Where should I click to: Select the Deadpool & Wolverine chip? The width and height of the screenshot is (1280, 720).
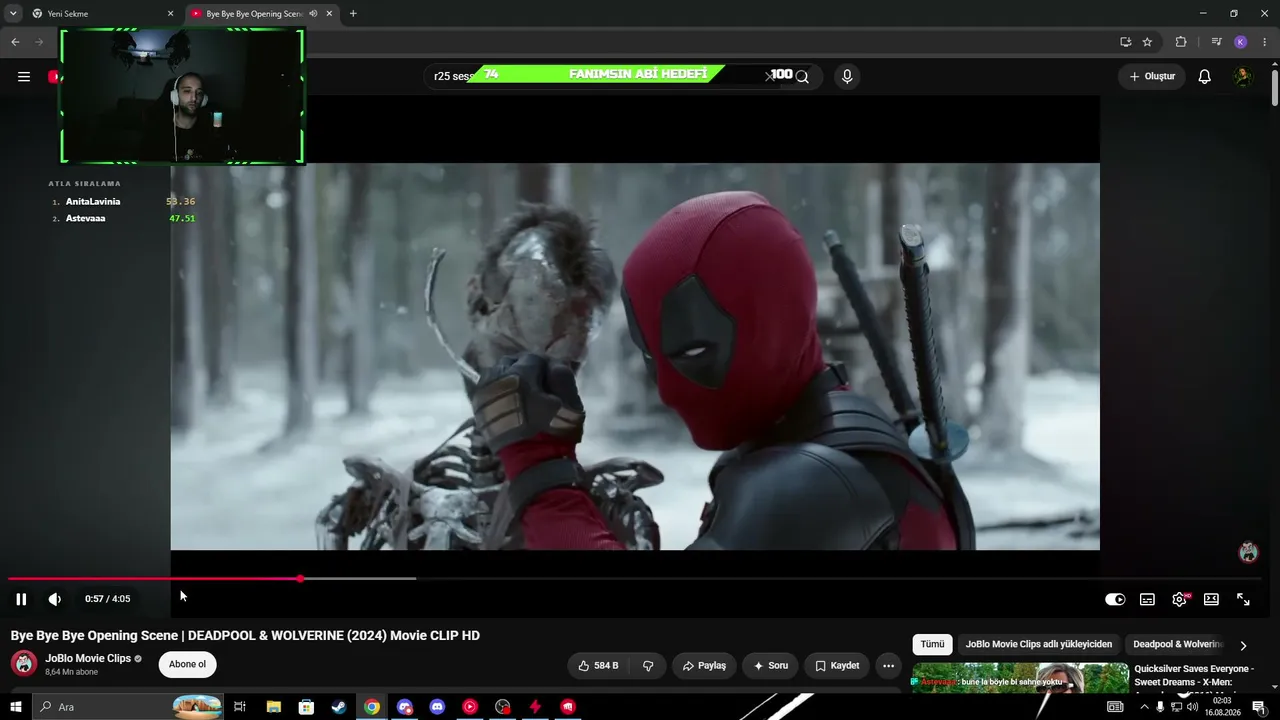[x=1177, y=645]
